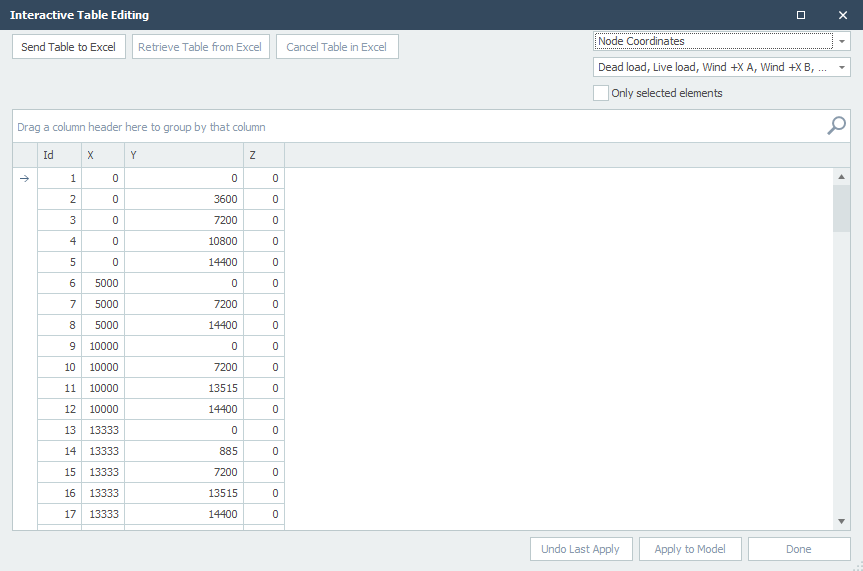863x571 pixels.
Task: Close the Interactive Table Editing dialog
Action: [x=842, y=15]
